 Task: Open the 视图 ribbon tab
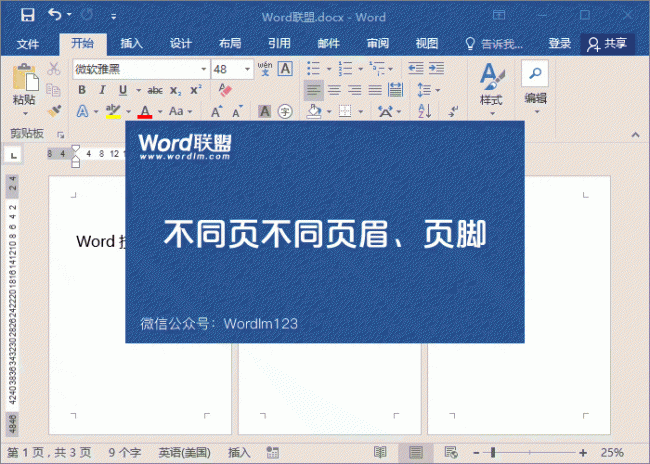tap(427, 43)
